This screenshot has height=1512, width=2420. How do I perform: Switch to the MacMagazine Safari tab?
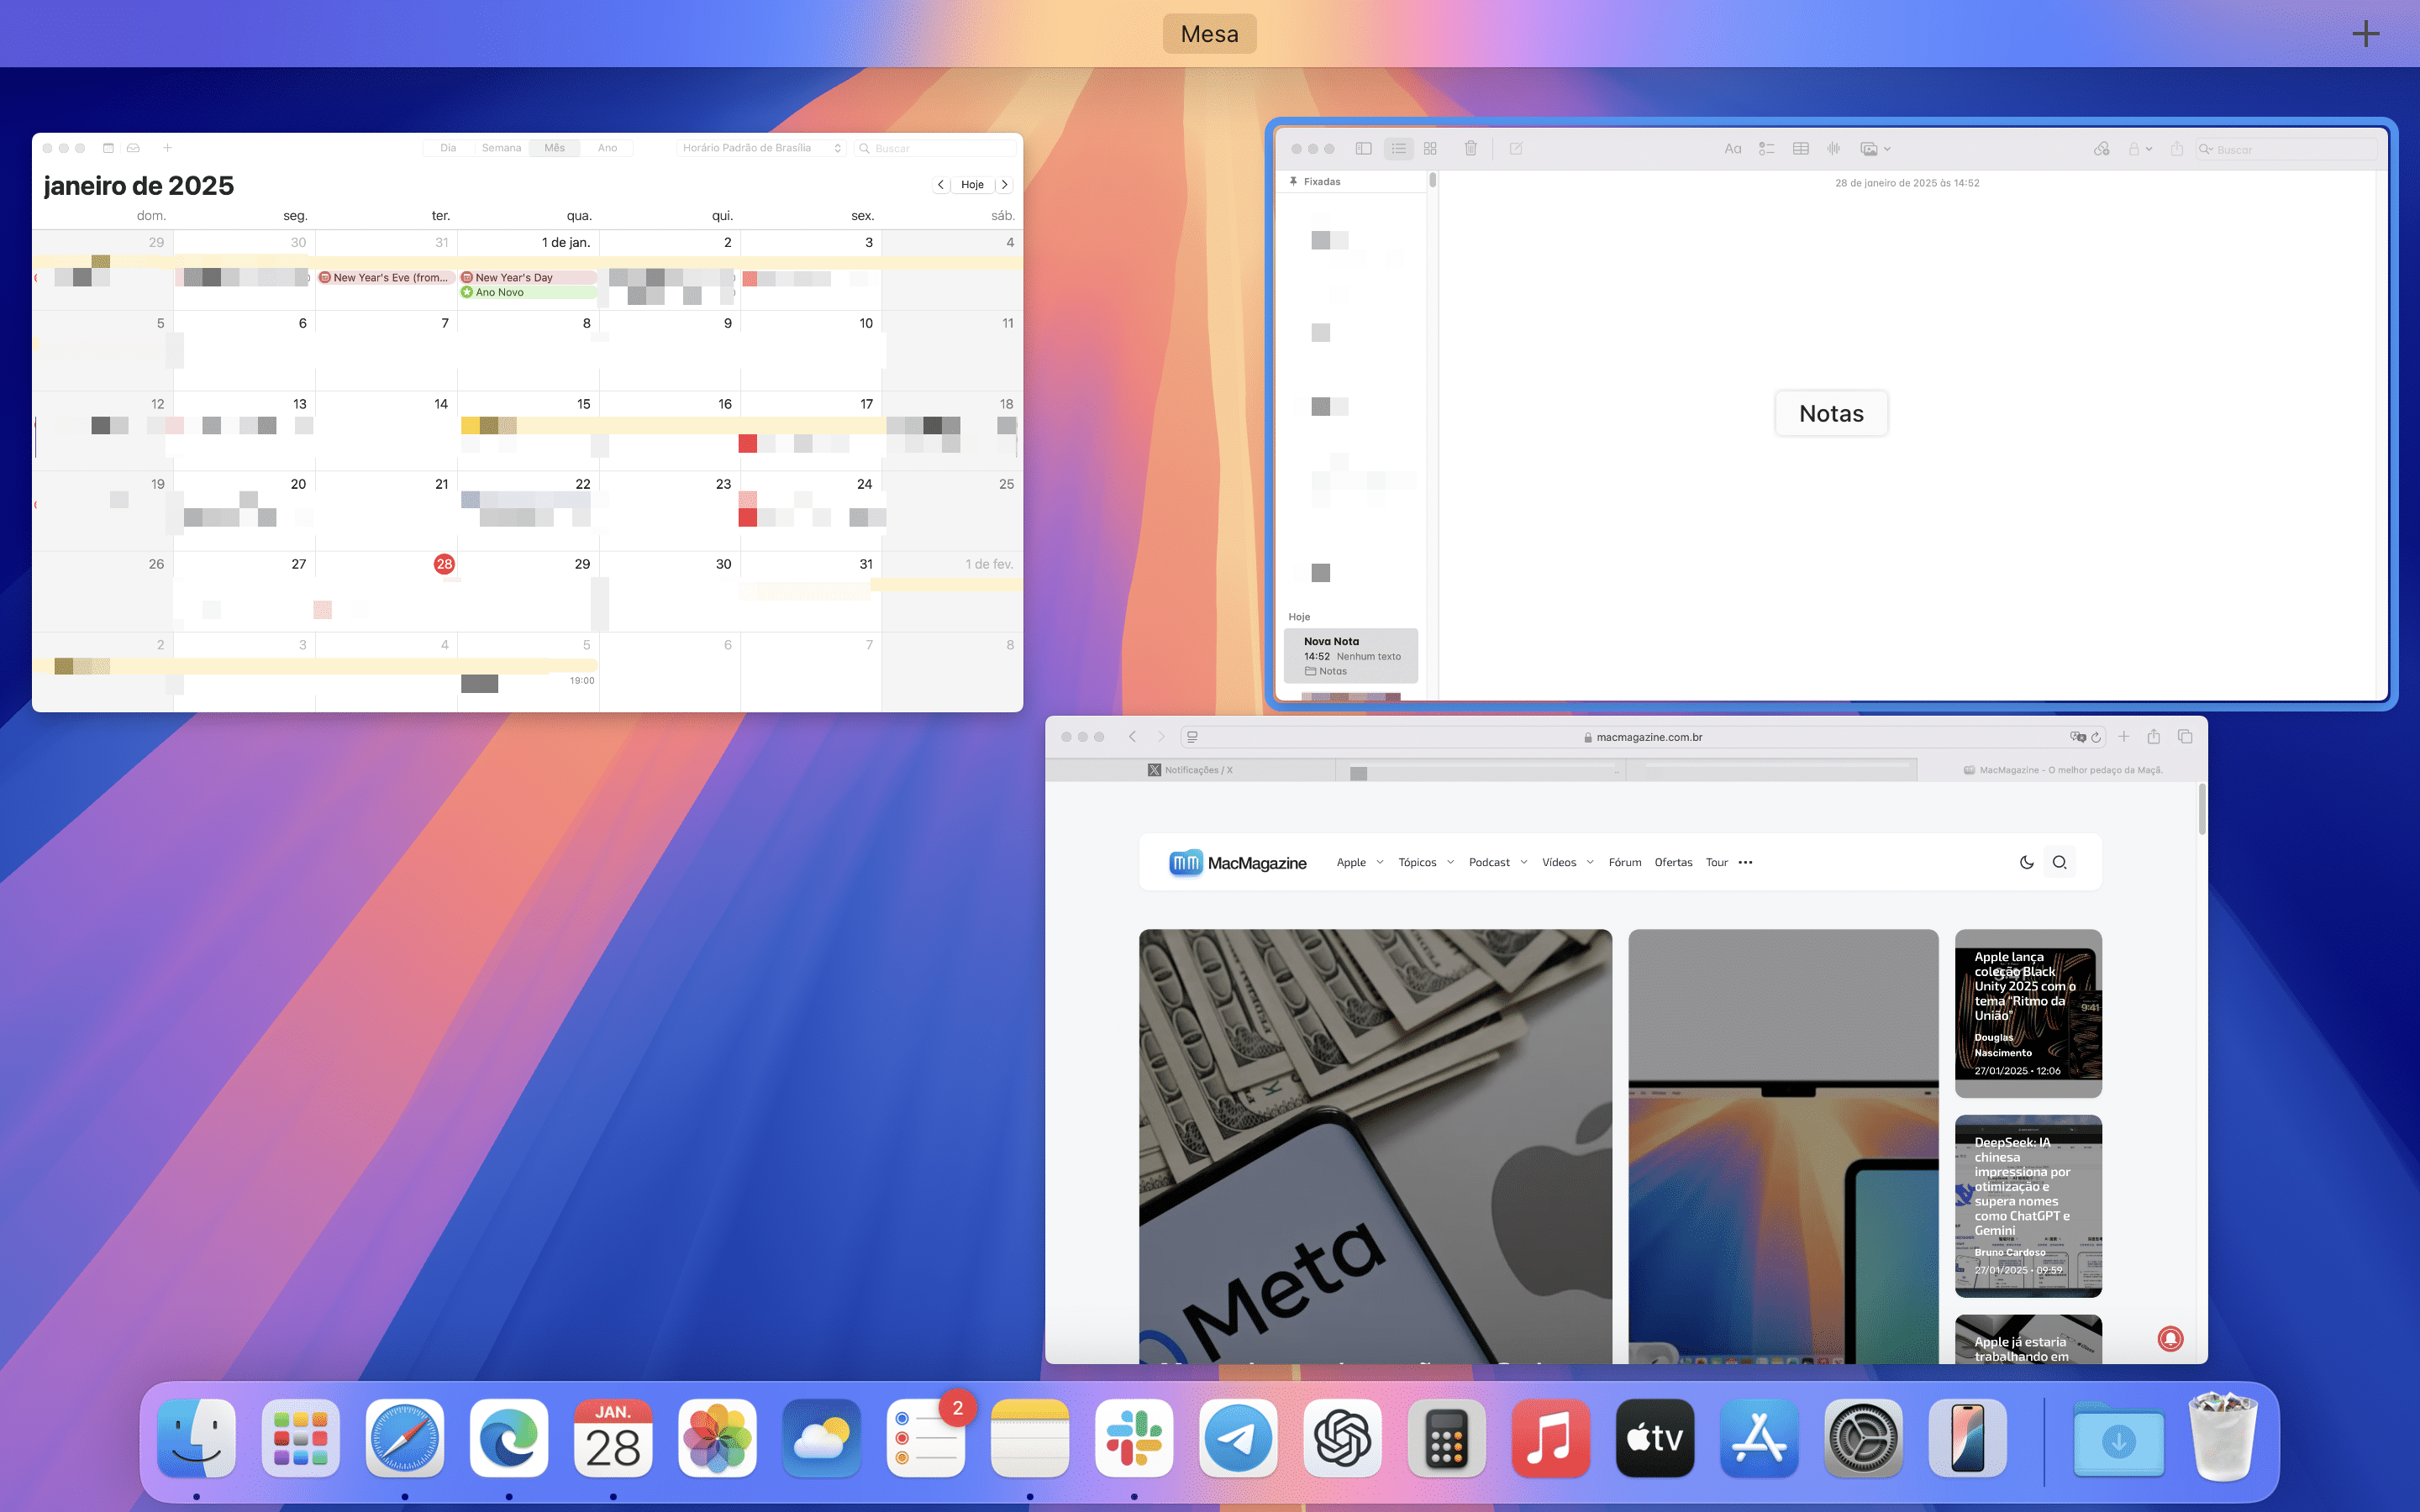click(2062, 770)
